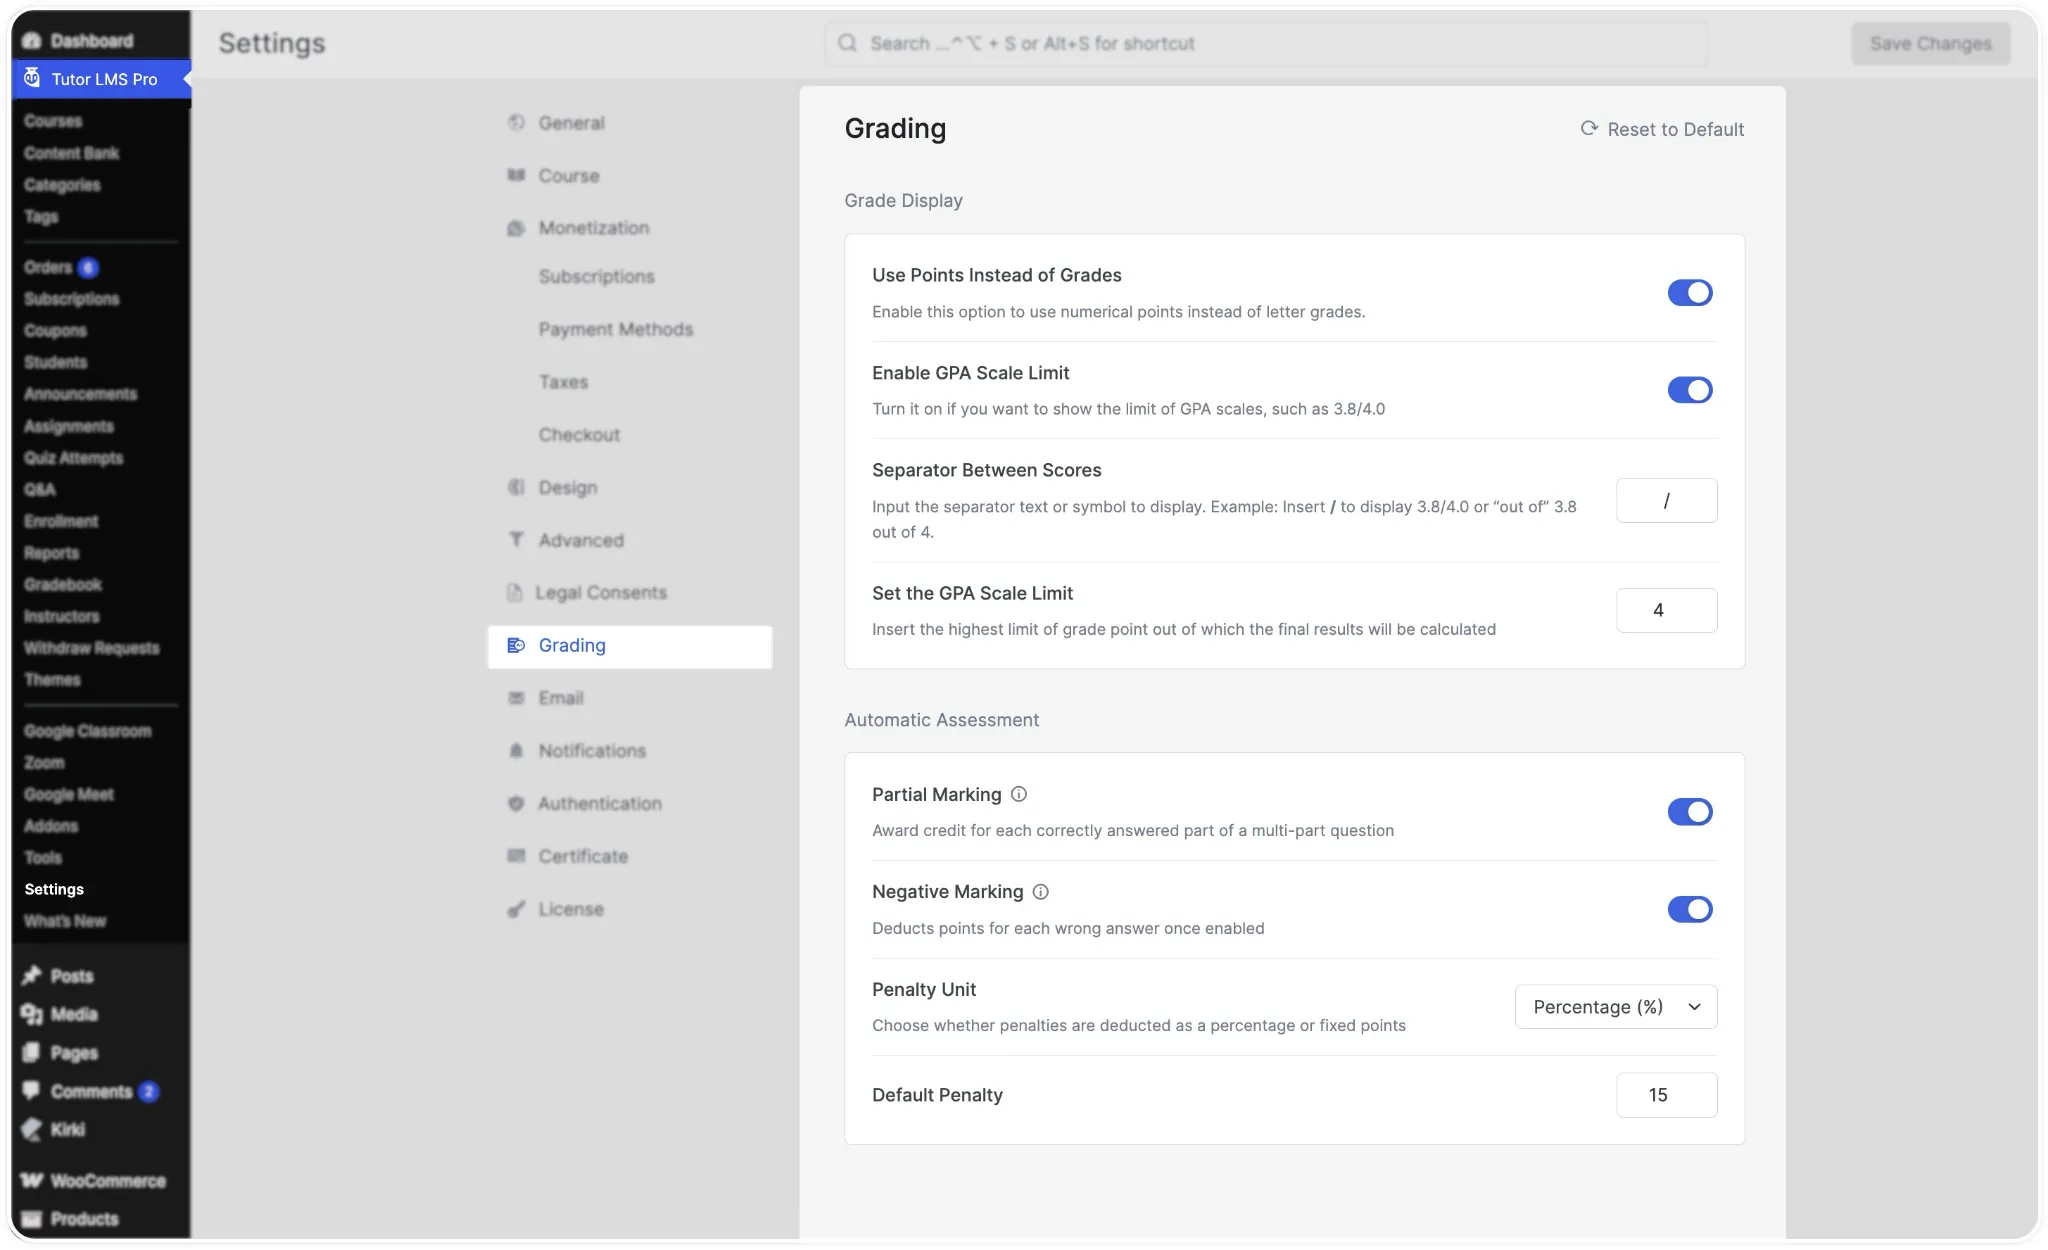This screenshot has height=1250, width=2048.
Task: Open Themes in the Tutor LMS sidebar
Action: (52, 679)
